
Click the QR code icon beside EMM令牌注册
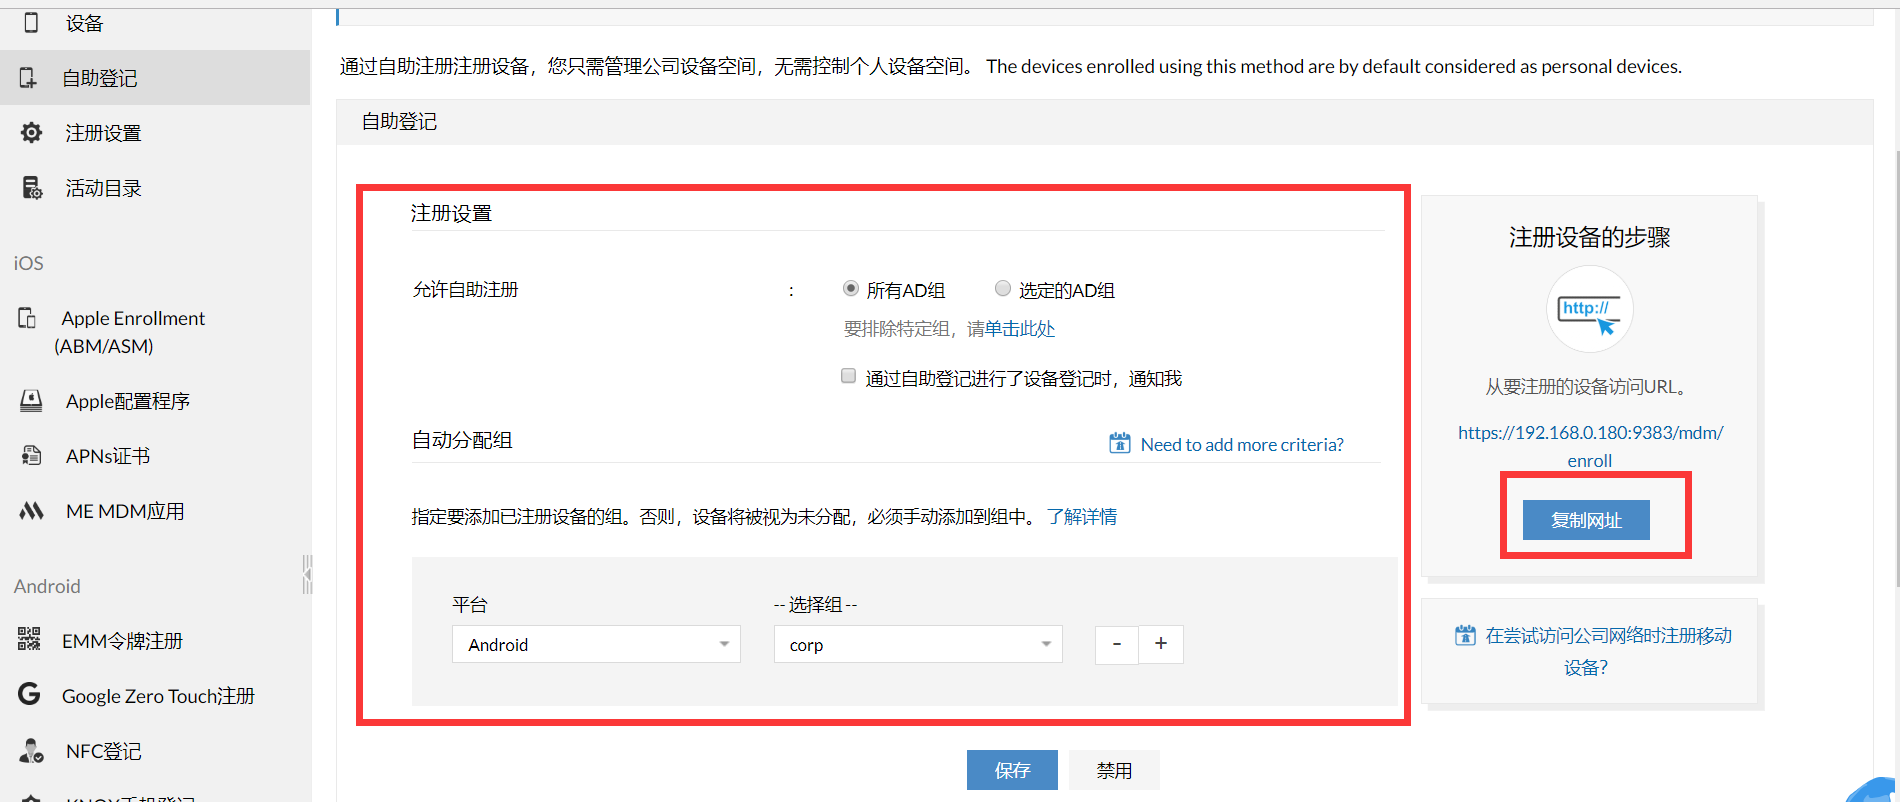tap(29, 639)
